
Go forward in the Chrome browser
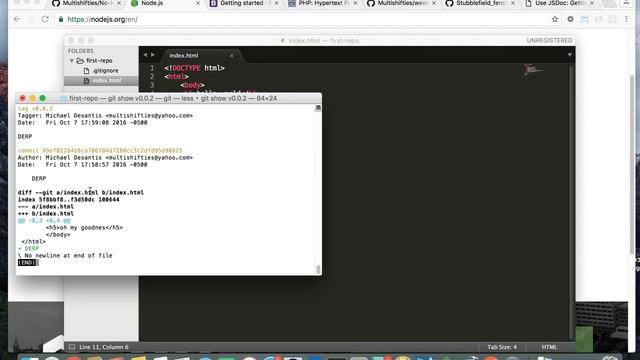tap(31, 19)
